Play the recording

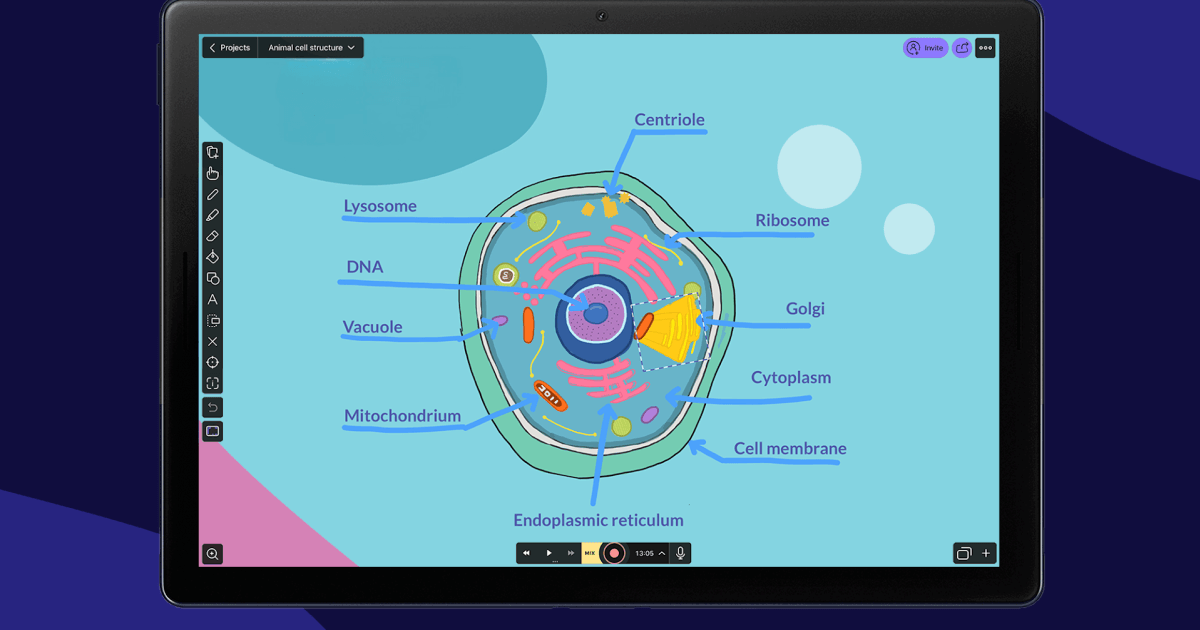pos(549,553)
